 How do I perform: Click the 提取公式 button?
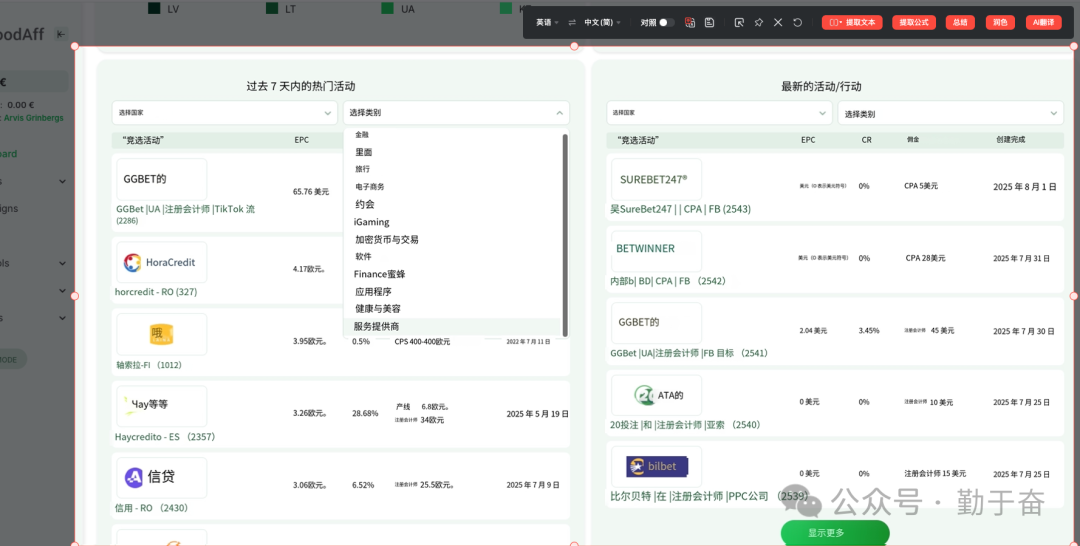(914, 23)
